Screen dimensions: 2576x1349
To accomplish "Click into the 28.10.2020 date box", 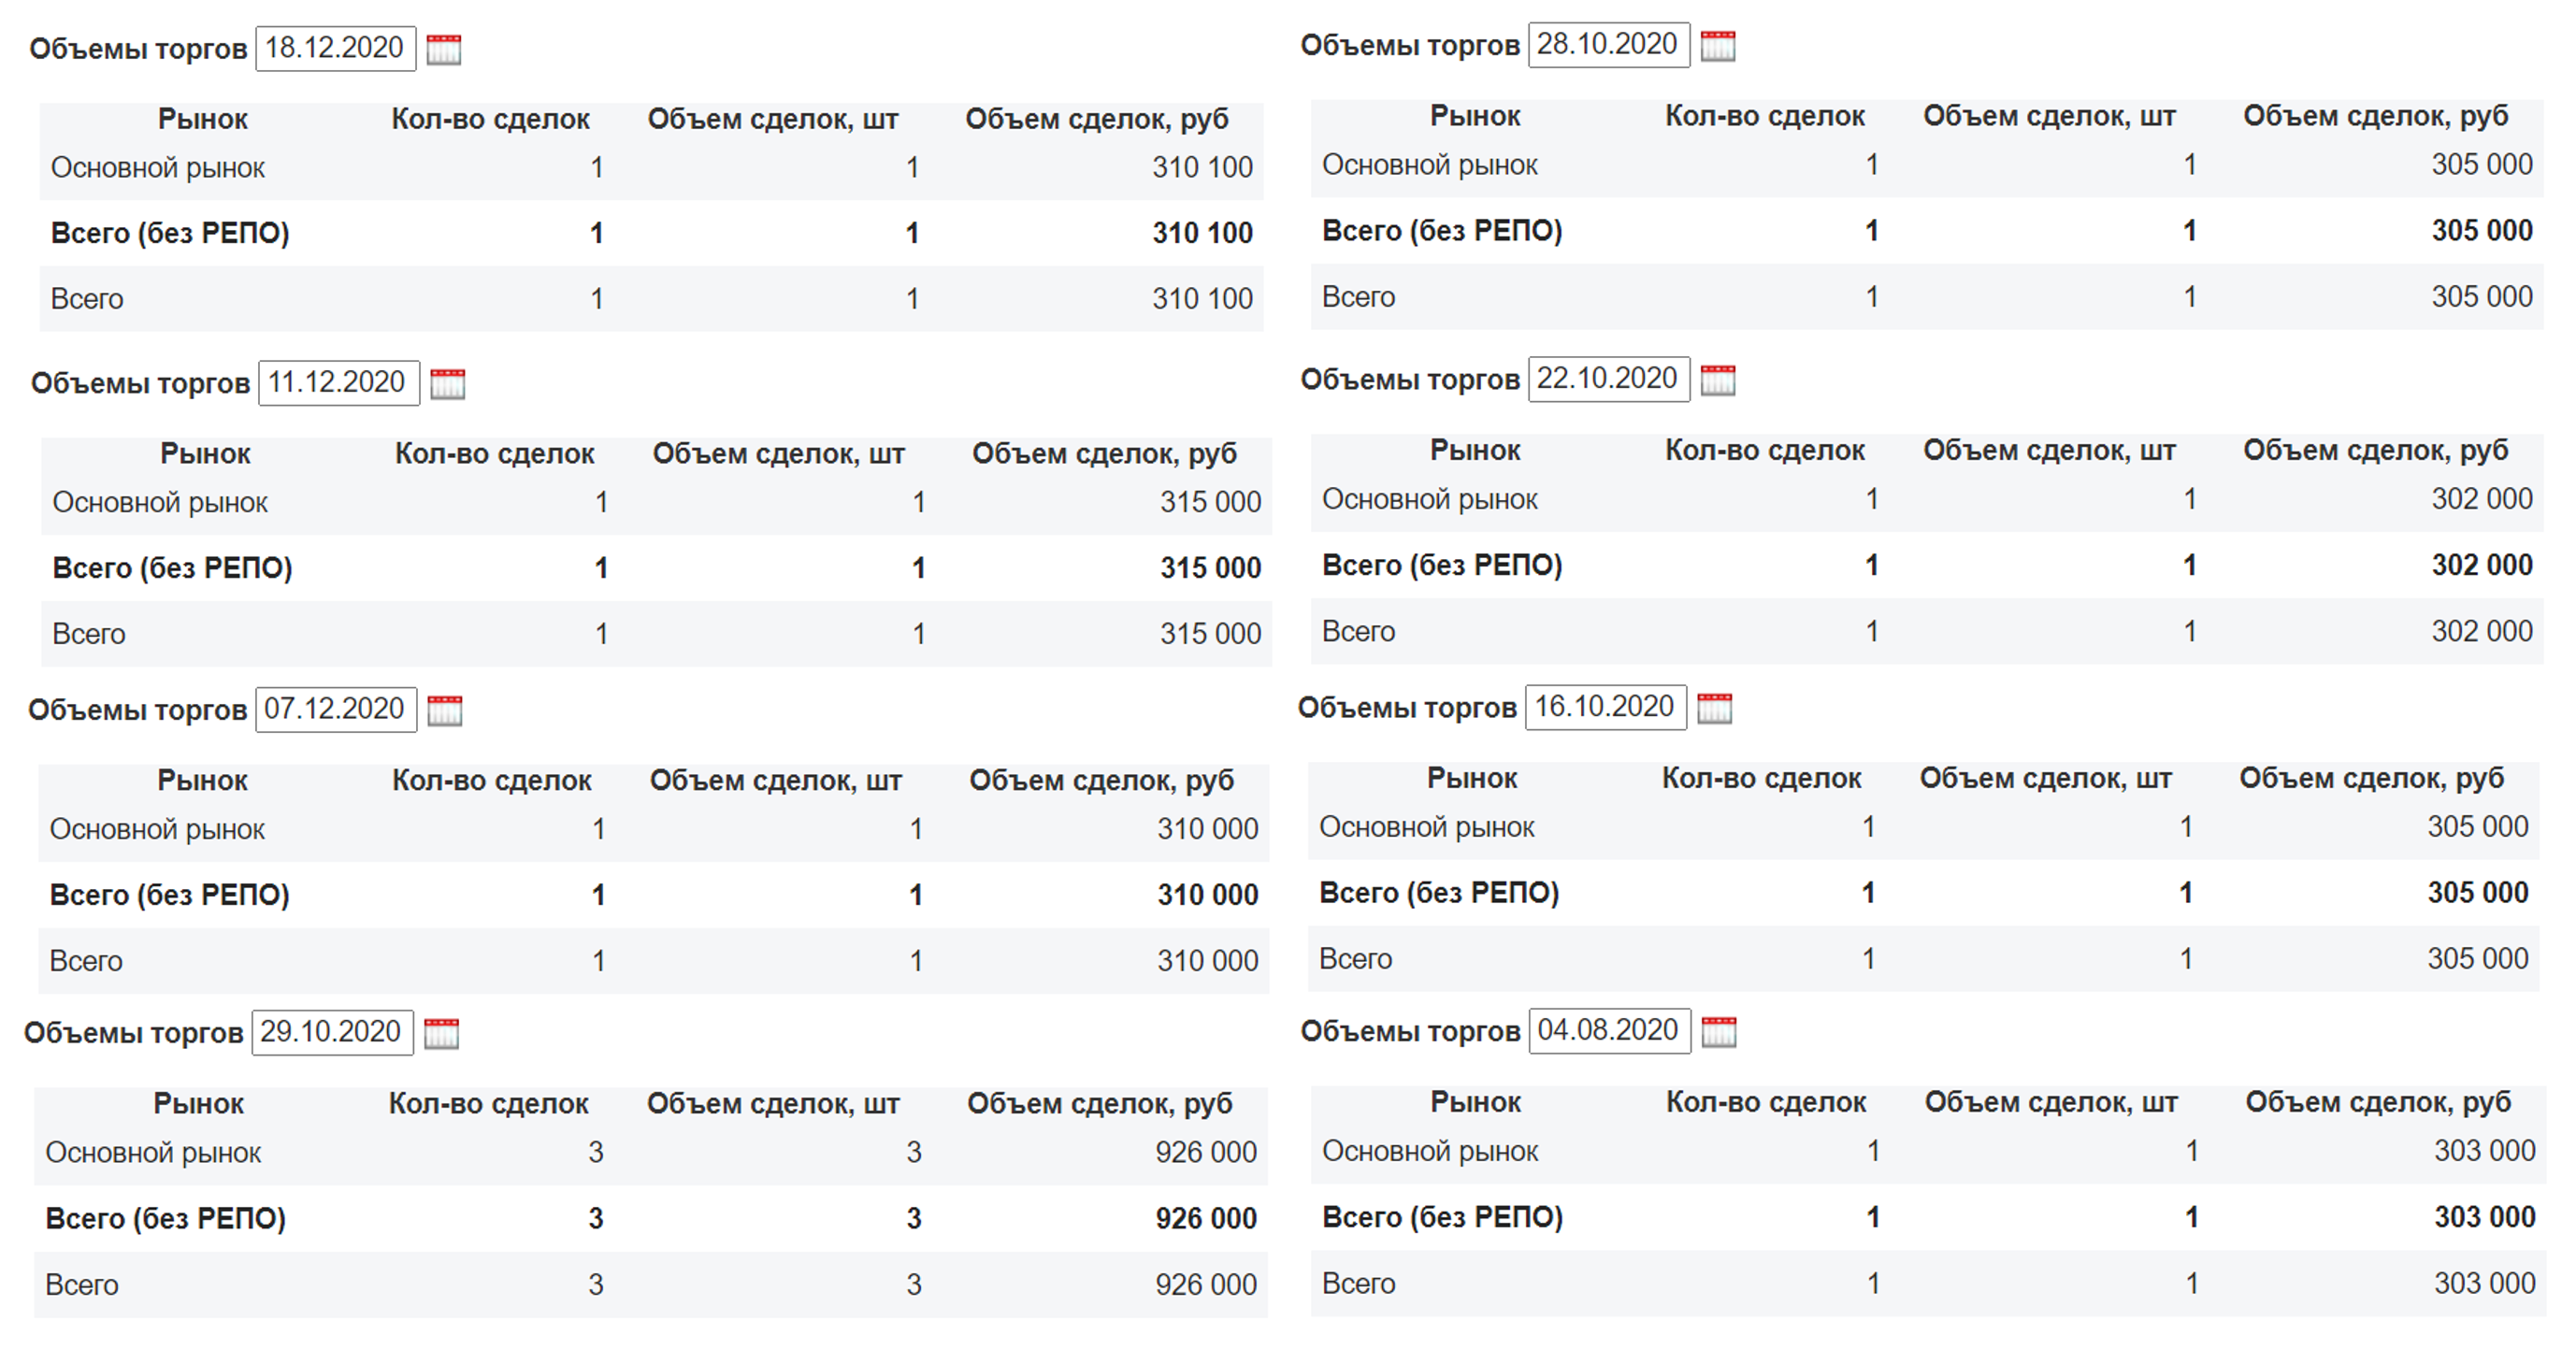I will [1607, 45].
